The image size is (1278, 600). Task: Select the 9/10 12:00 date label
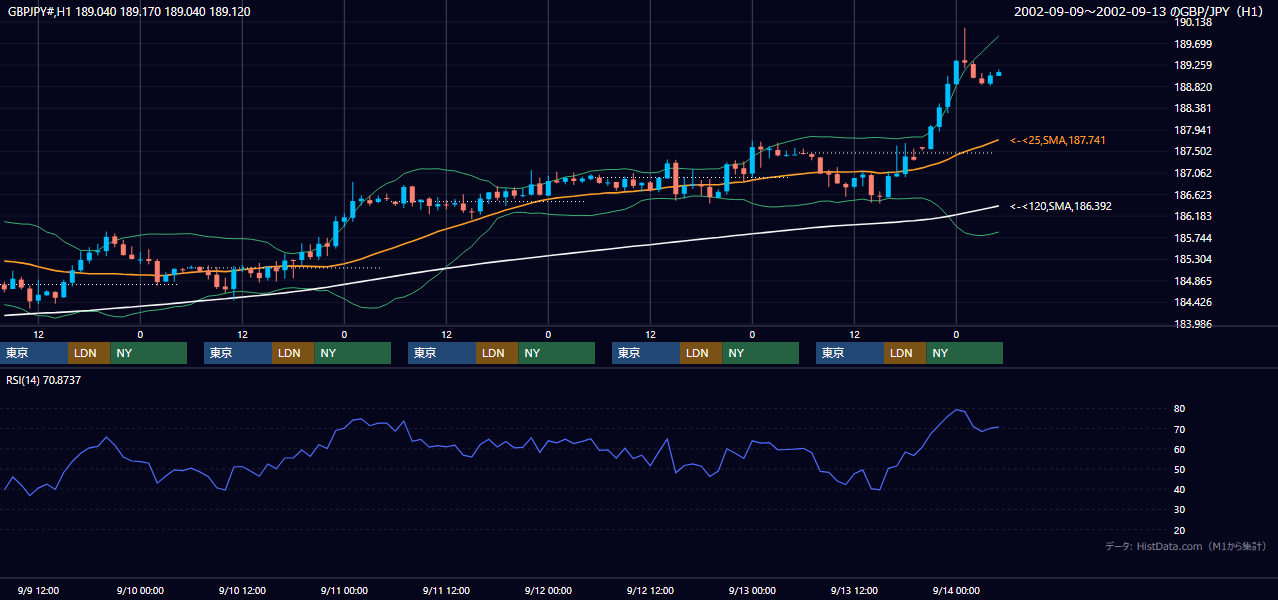[x=243, y=591]
